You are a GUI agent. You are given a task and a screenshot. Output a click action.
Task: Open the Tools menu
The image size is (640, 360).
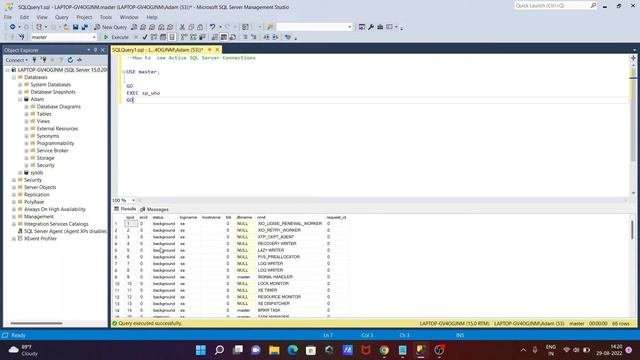(x=106, y=17)
